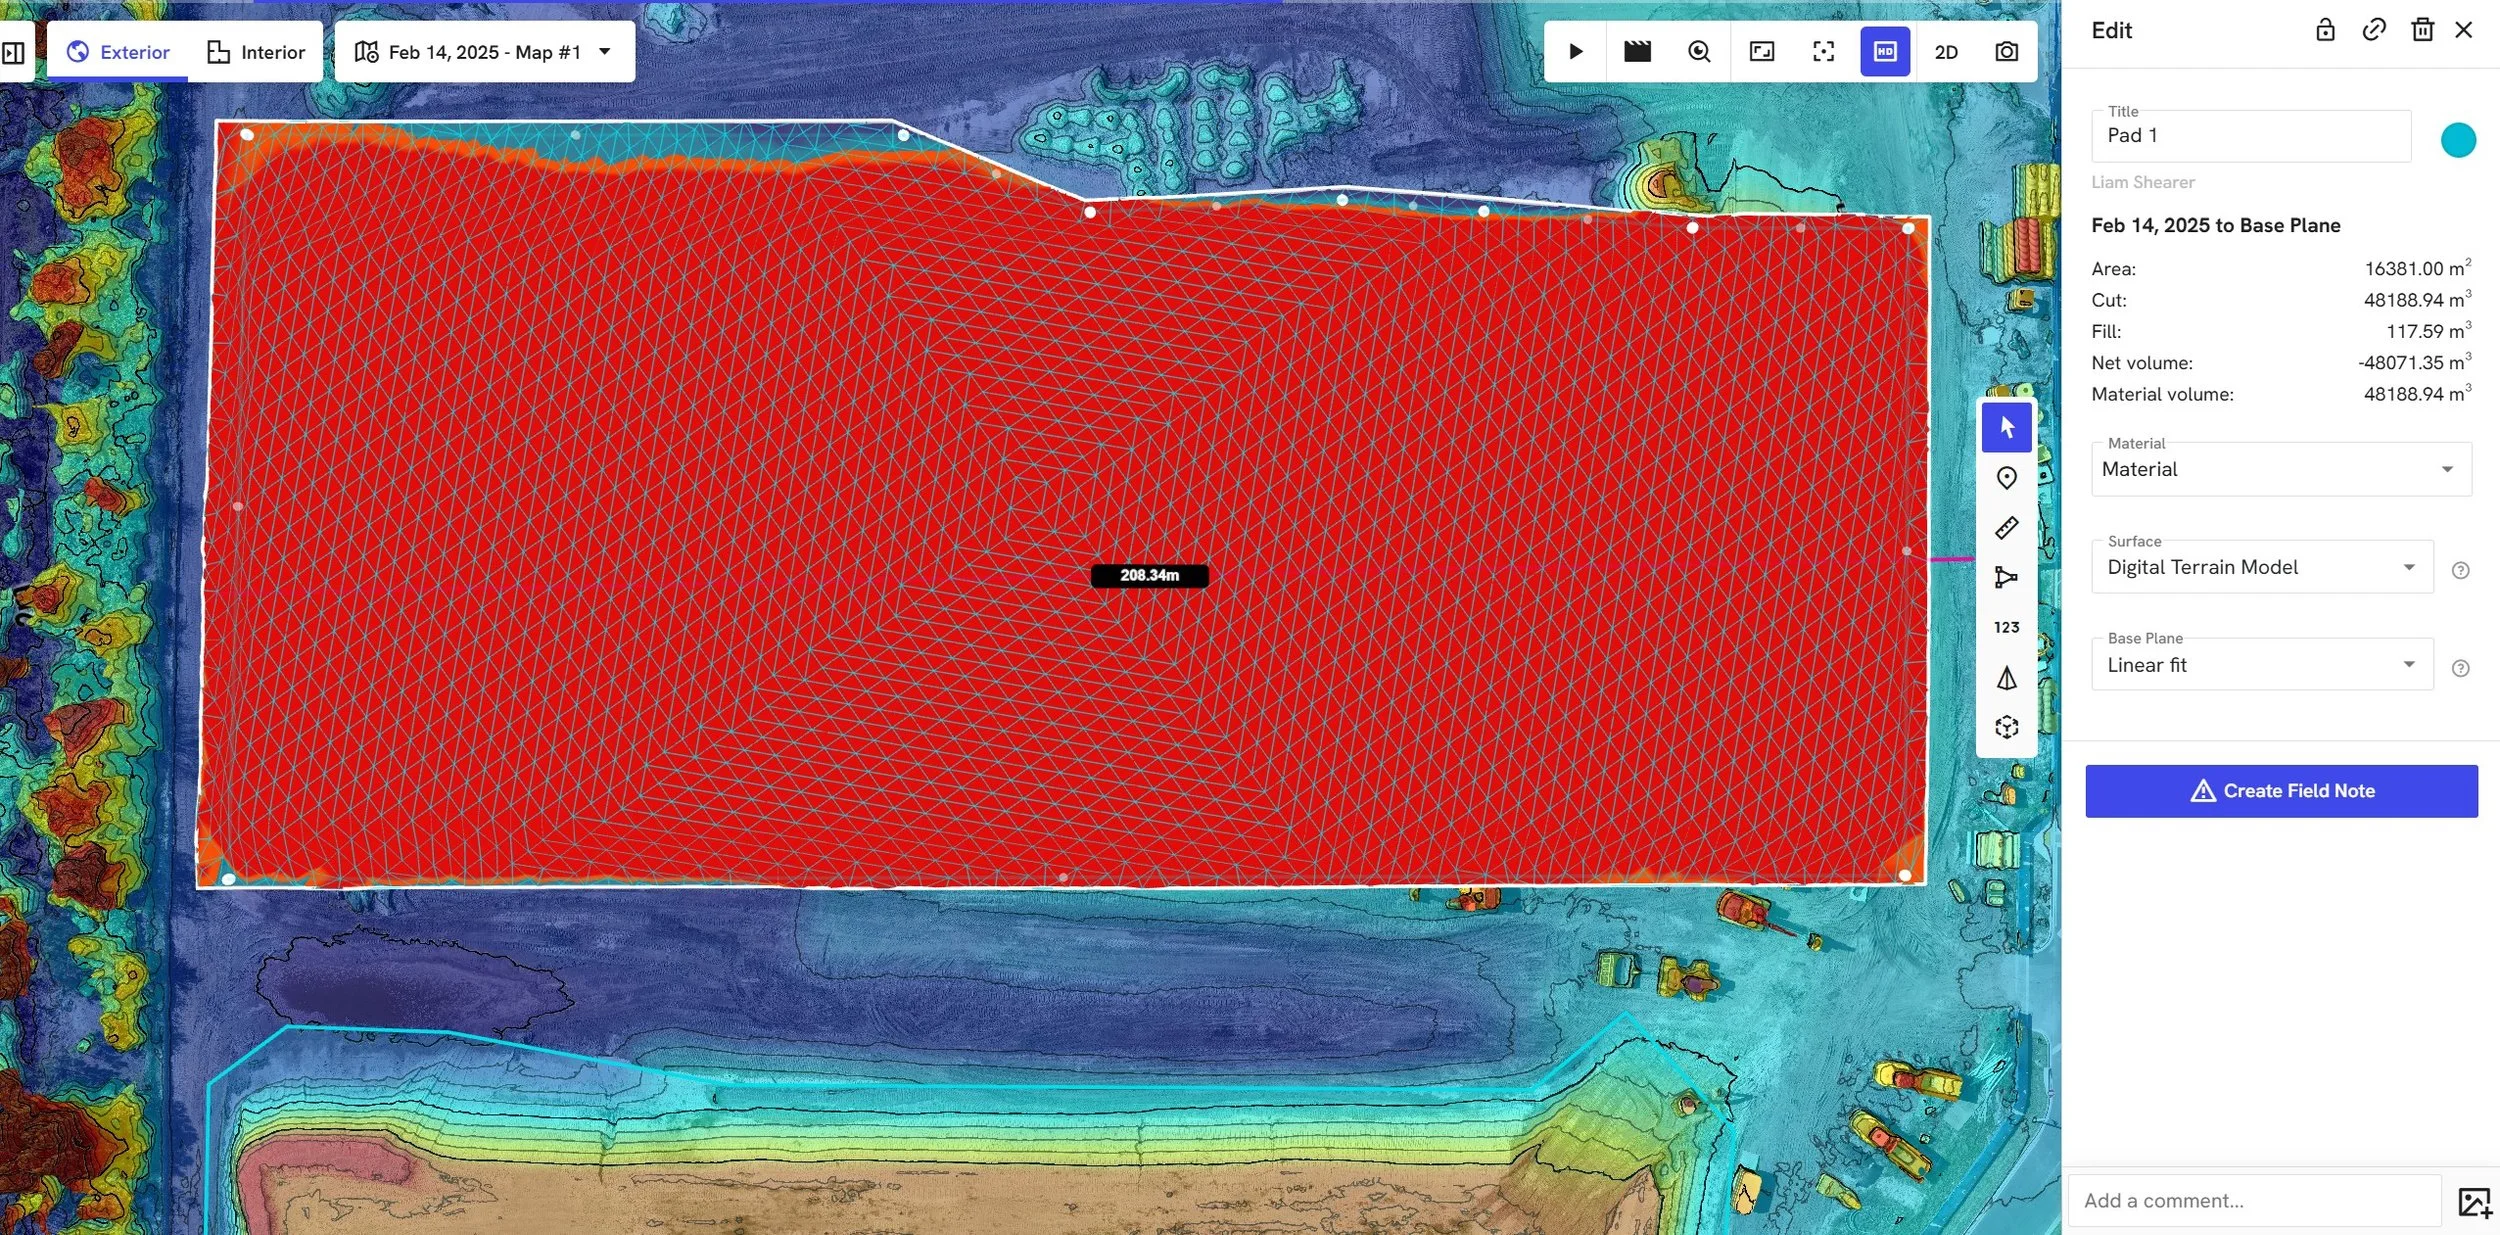Screen dimensions: 2500x1235
Task: Click the Create Field Note button
Action: pos(2281,790)
